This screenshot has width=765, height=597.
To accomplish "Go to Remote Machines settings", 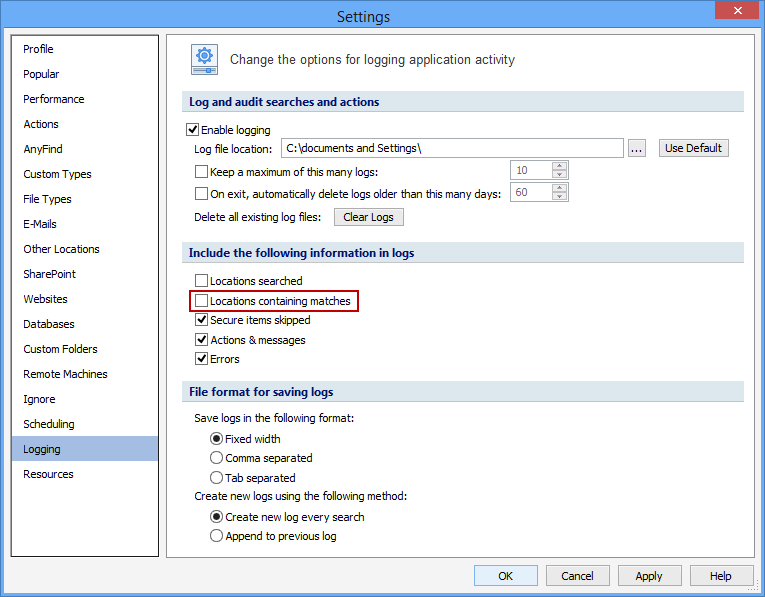I will (x=65, y=374).
